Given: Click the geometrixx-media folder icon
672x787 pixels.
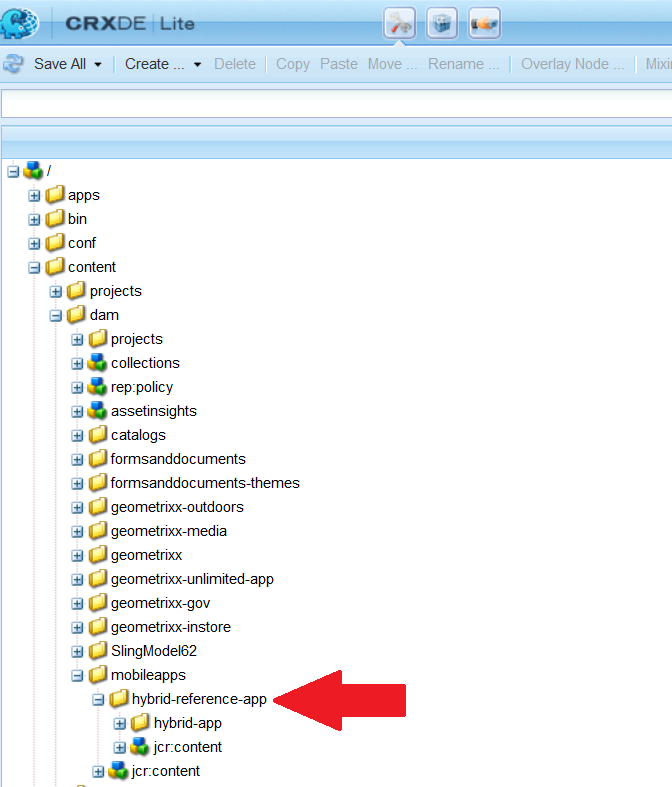Looking at the screenshot, I should [x=98, y=531].
